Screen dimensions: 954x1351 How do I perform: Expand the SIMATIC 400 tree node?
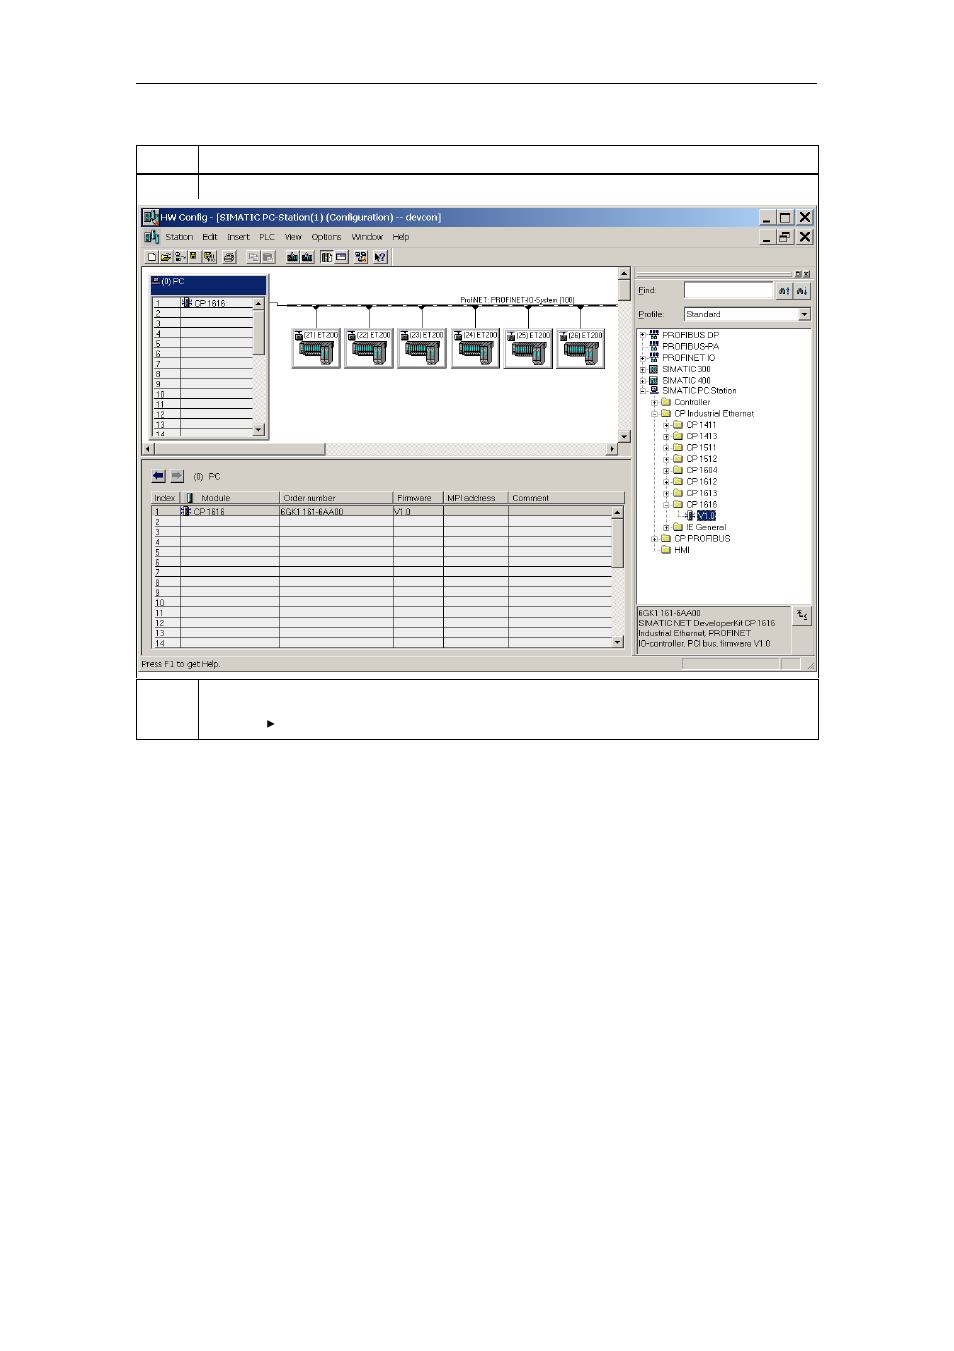point(643,381)
